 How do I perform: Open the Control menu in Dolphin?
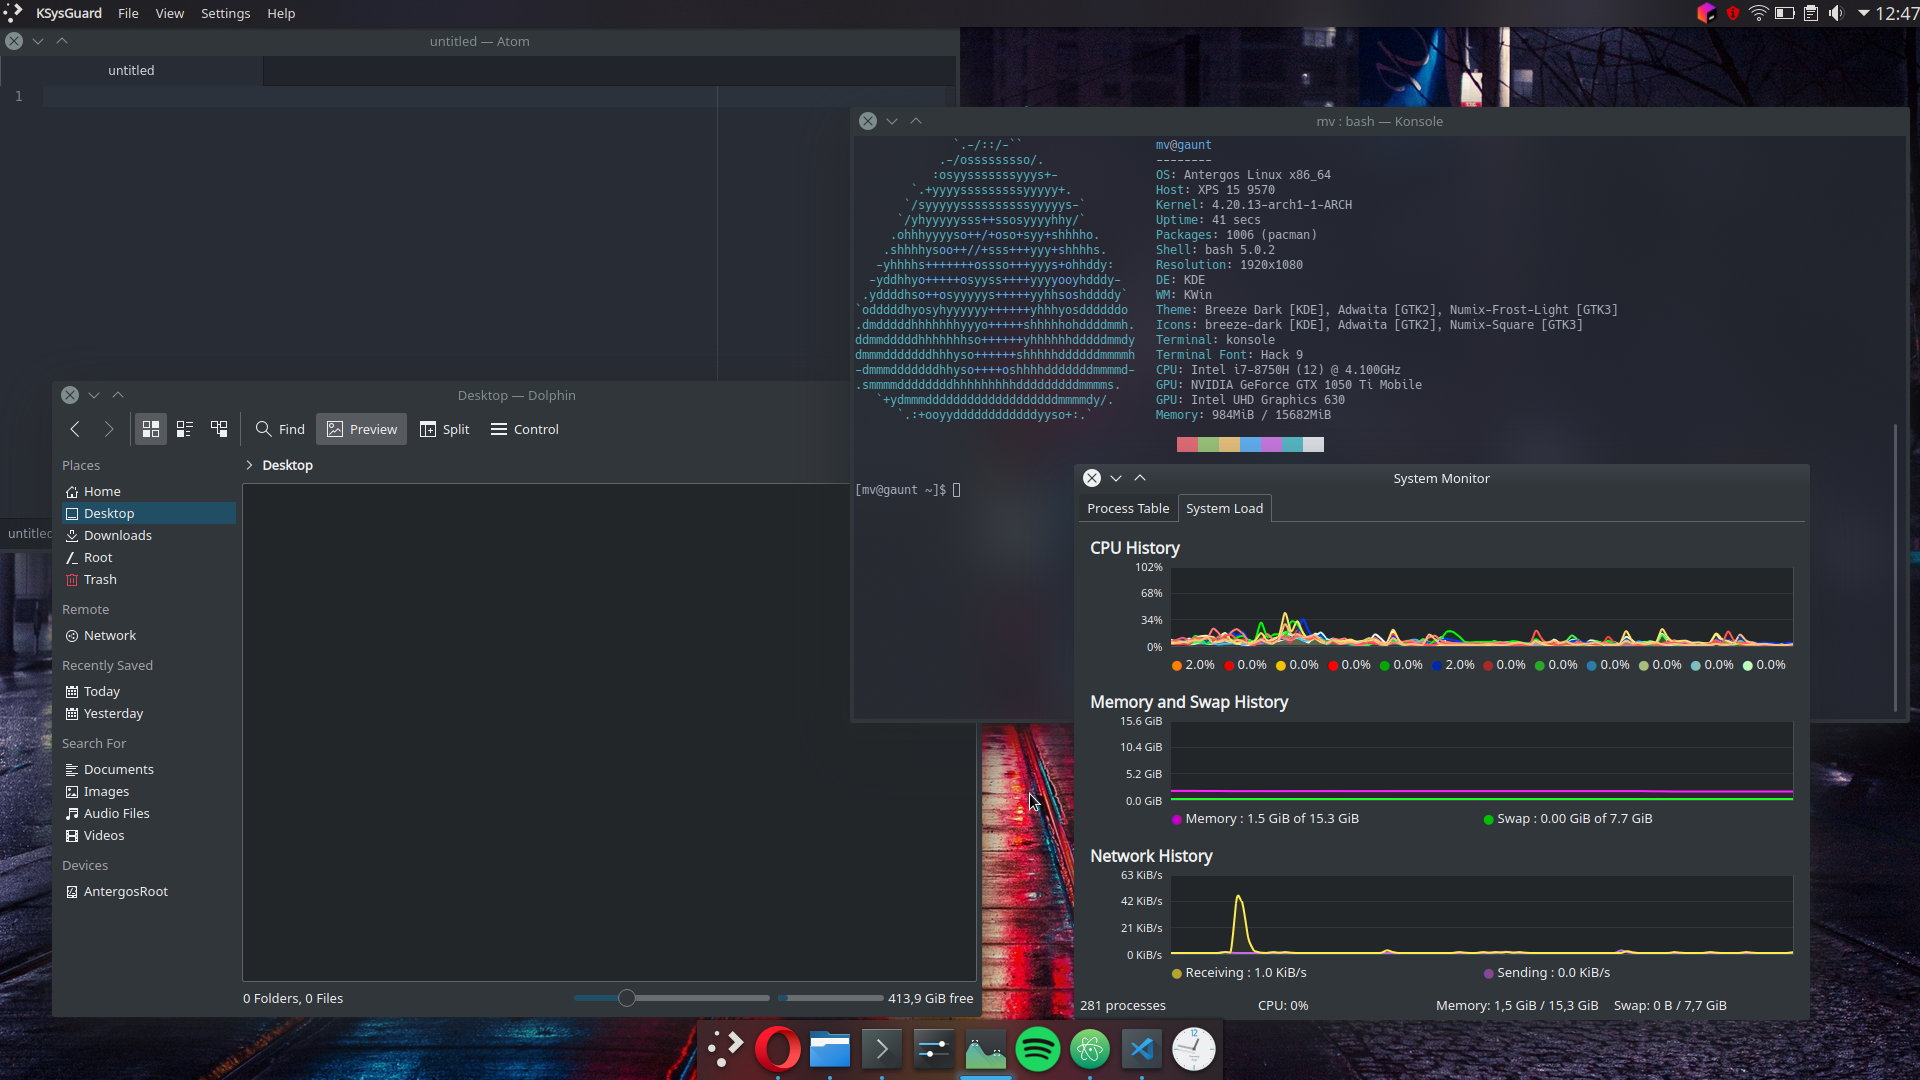[525, 429]
